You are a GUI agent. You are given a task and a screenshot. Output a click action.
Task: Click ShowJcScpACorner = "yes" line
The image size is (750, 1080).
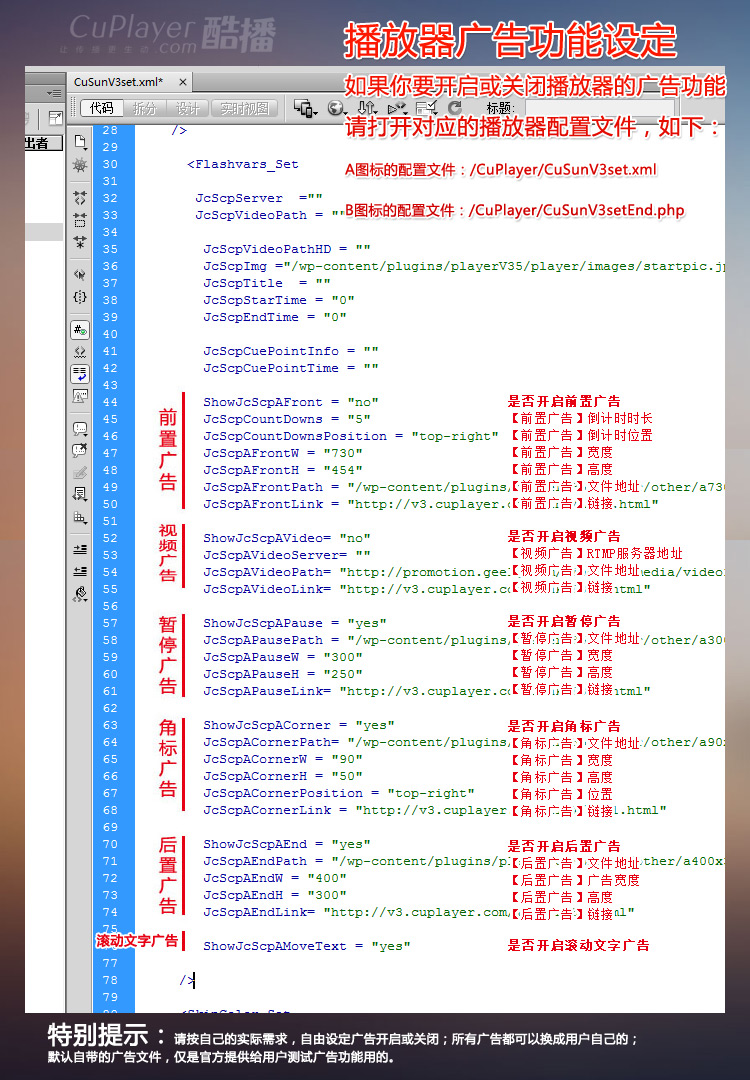click(x=299, y=725)
